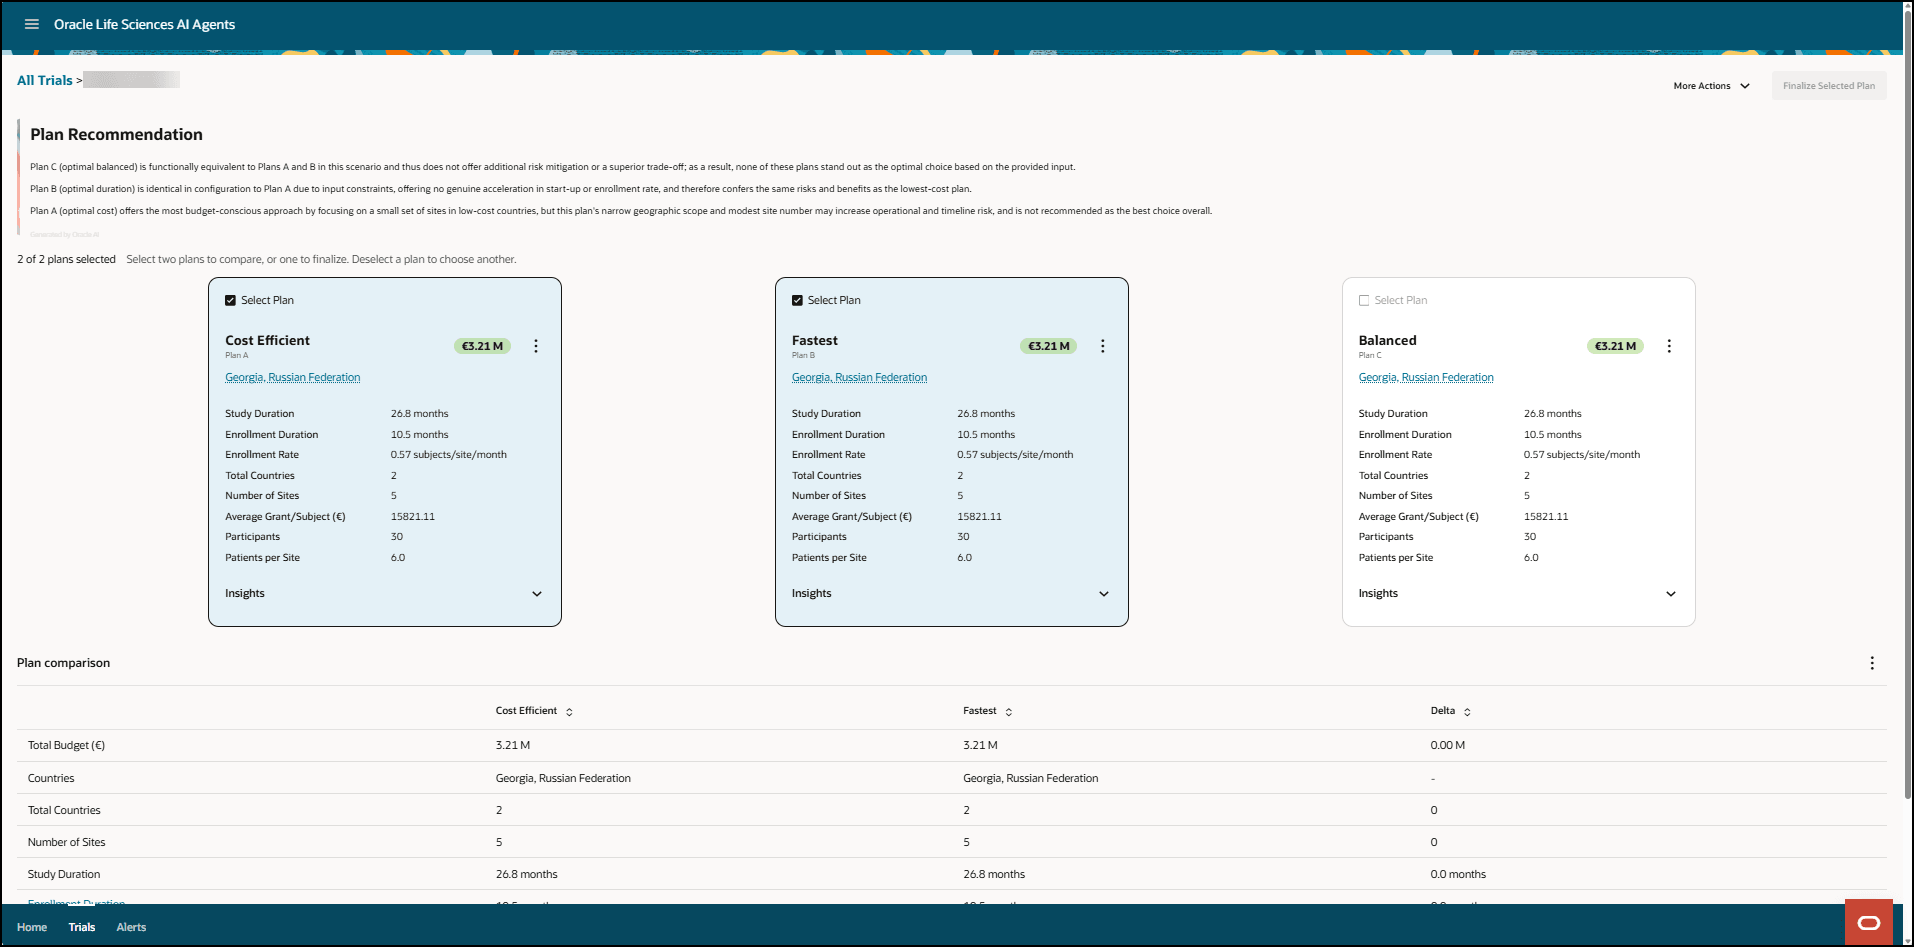The width and height of the screenshot is (1914, 947).
Task: Open Fastest plan options menu
Action: click(1103, 346)
